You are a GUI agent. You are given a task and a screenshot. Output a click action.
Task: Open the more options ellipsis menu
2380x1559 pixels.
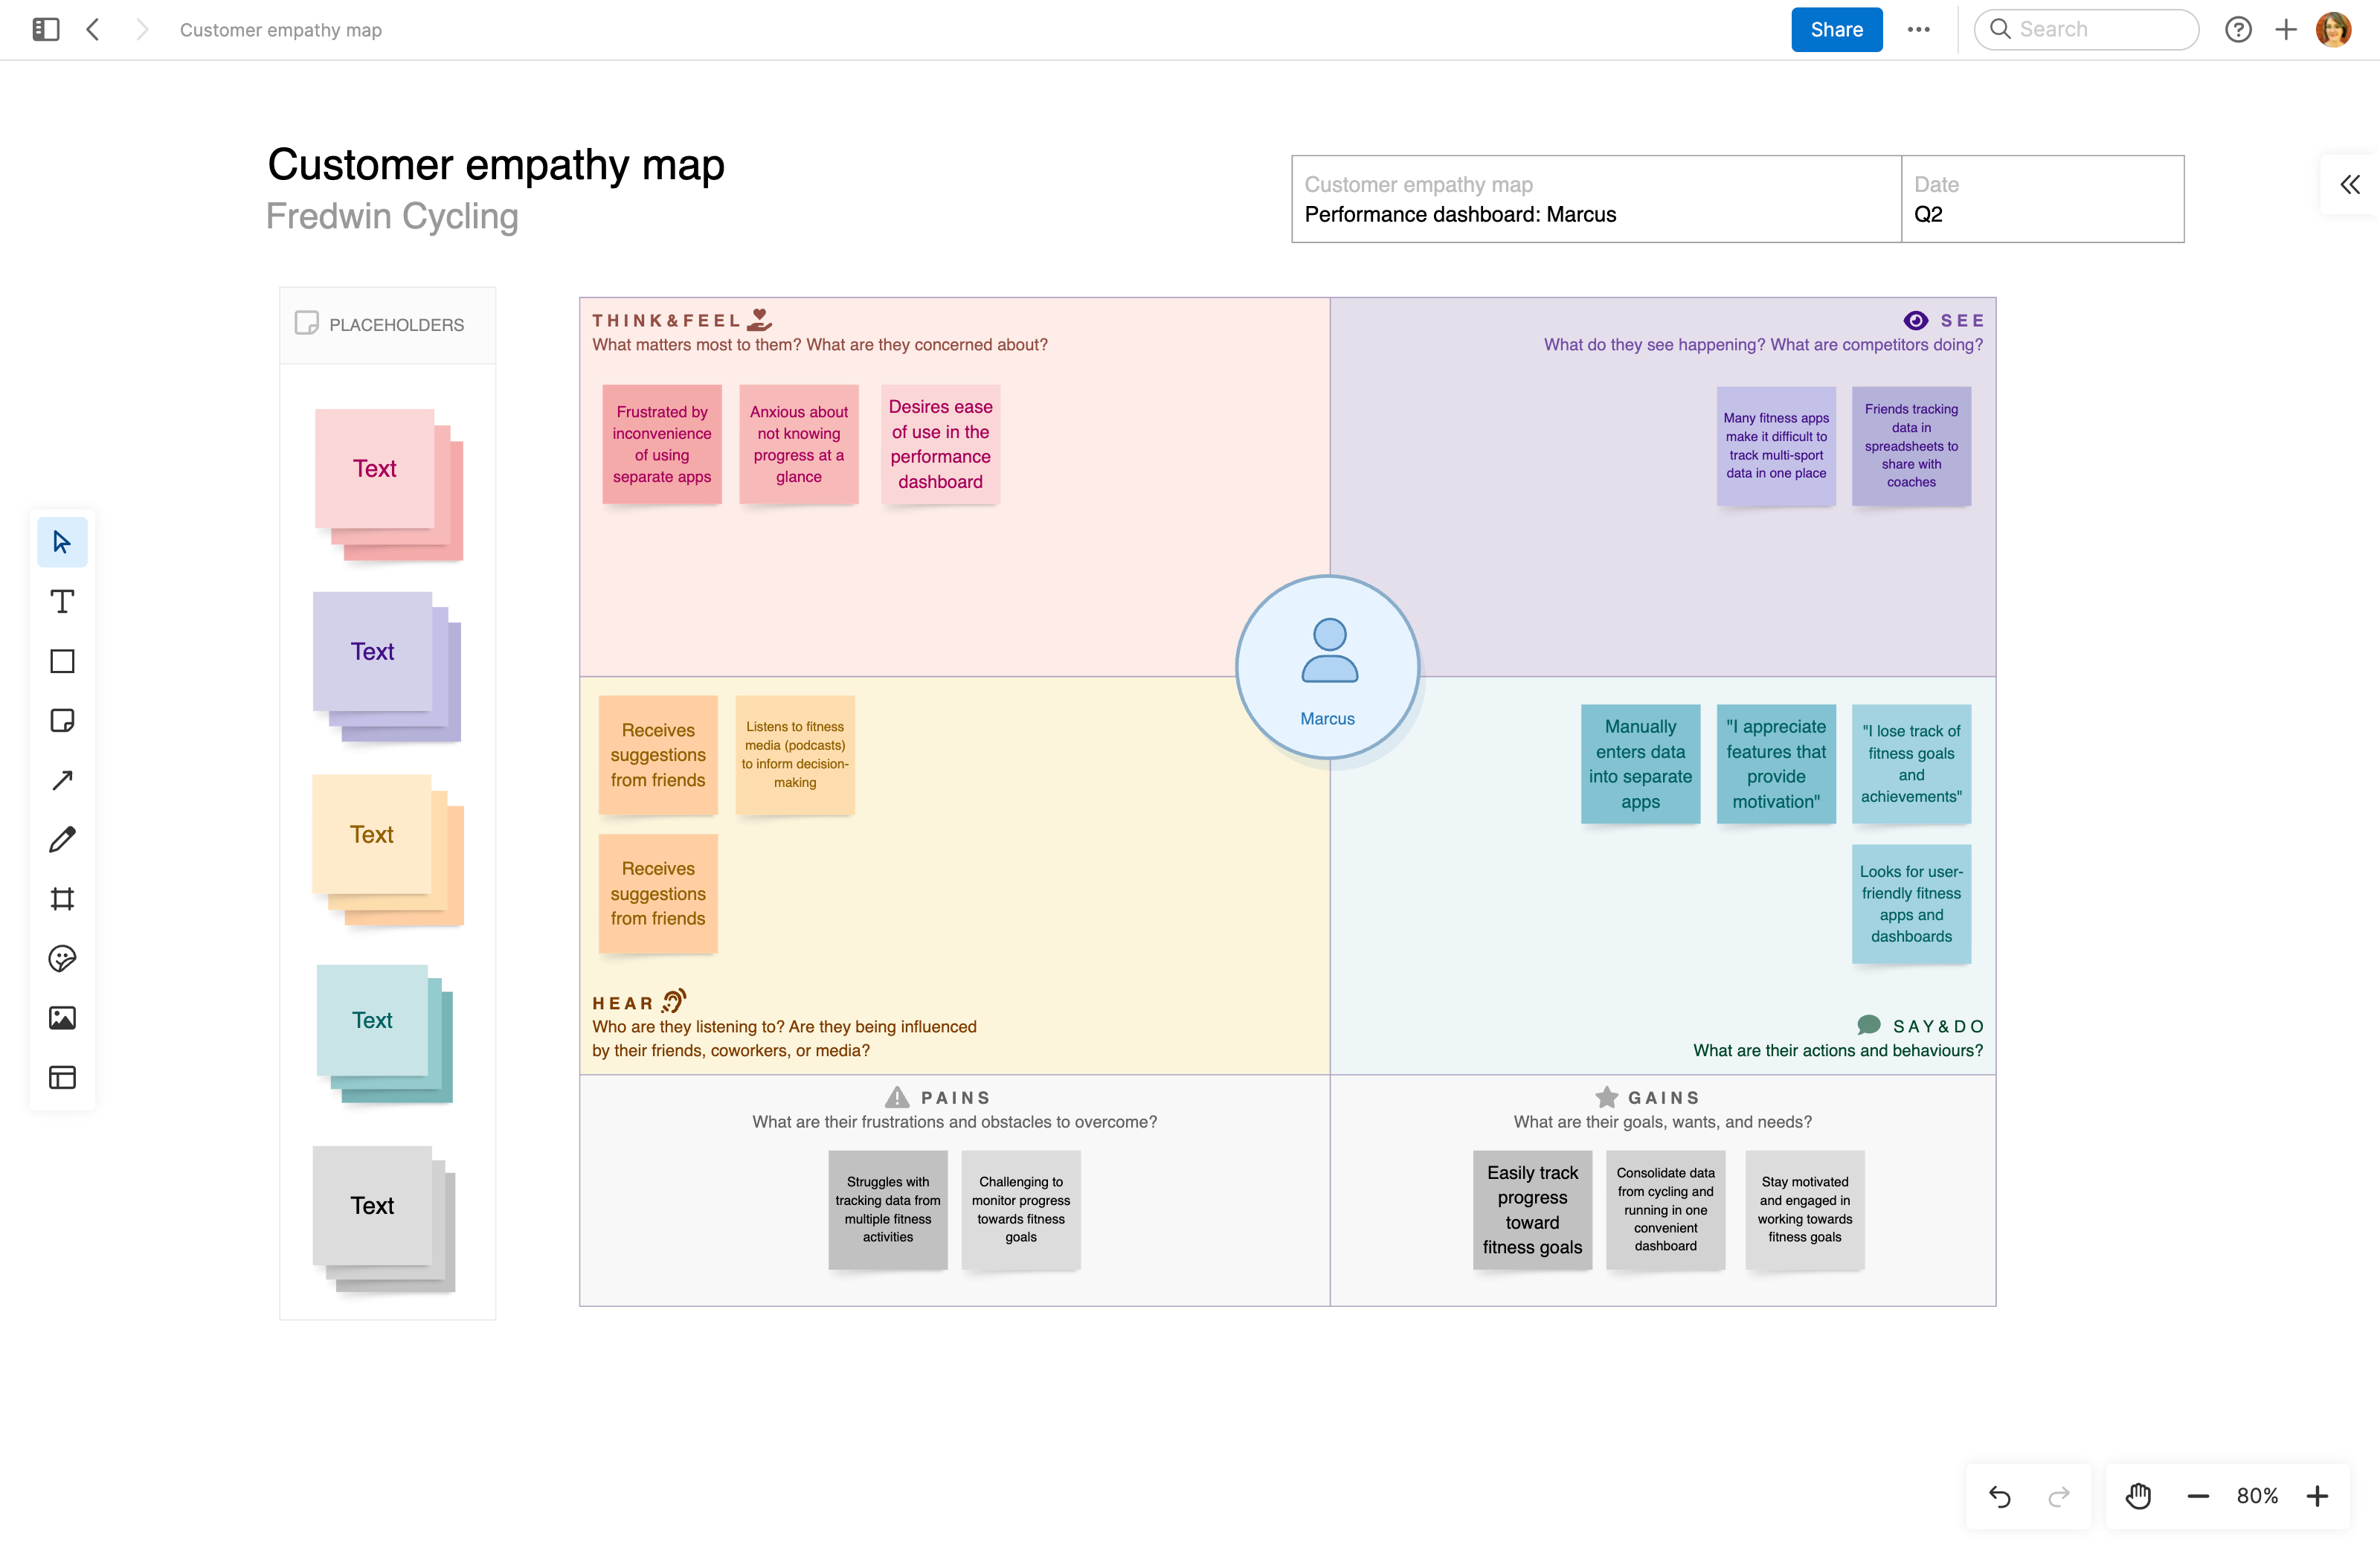click(x=1919, y=29)
